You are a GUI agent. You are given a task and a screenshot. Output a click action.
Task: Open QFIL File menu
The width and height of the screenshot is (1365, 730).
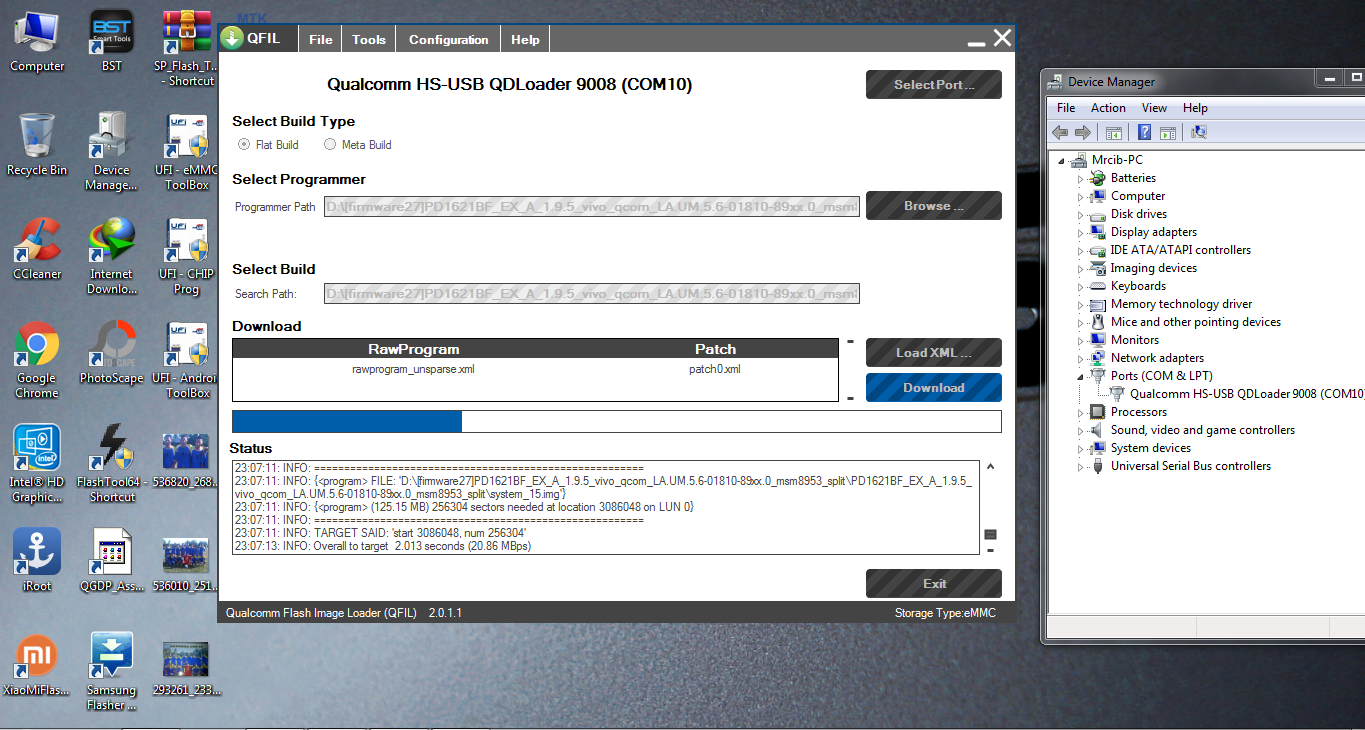coord(321,40)
